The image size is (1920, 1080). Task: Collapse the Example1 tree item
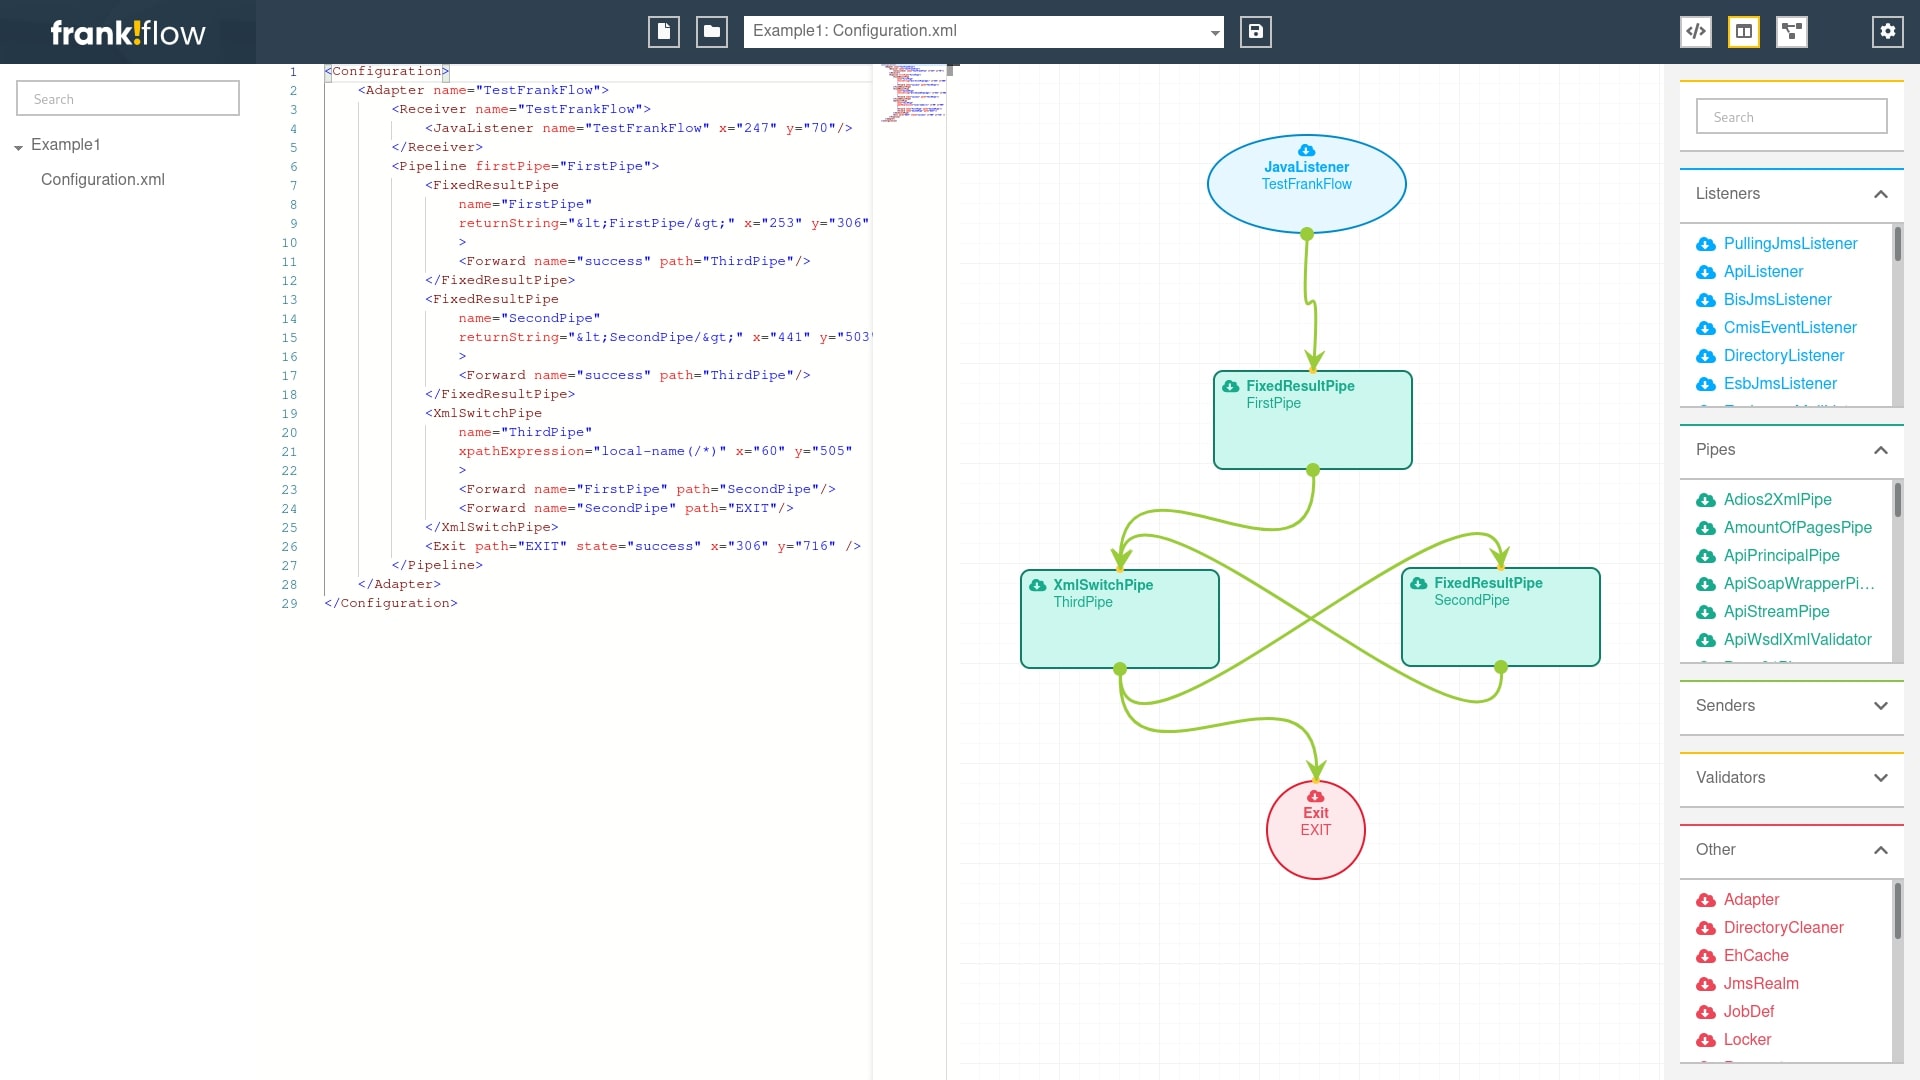18,144
